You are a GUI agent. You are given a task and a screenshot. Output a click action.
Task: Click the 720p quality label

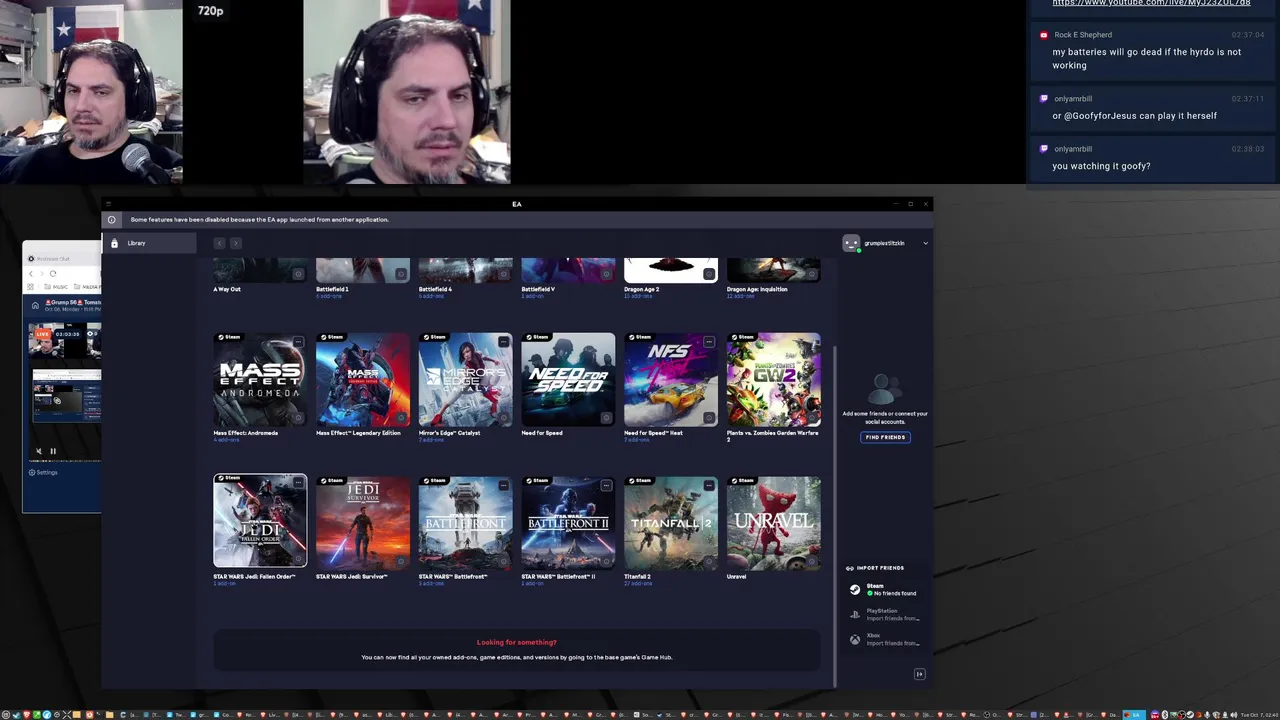[210, 11]
